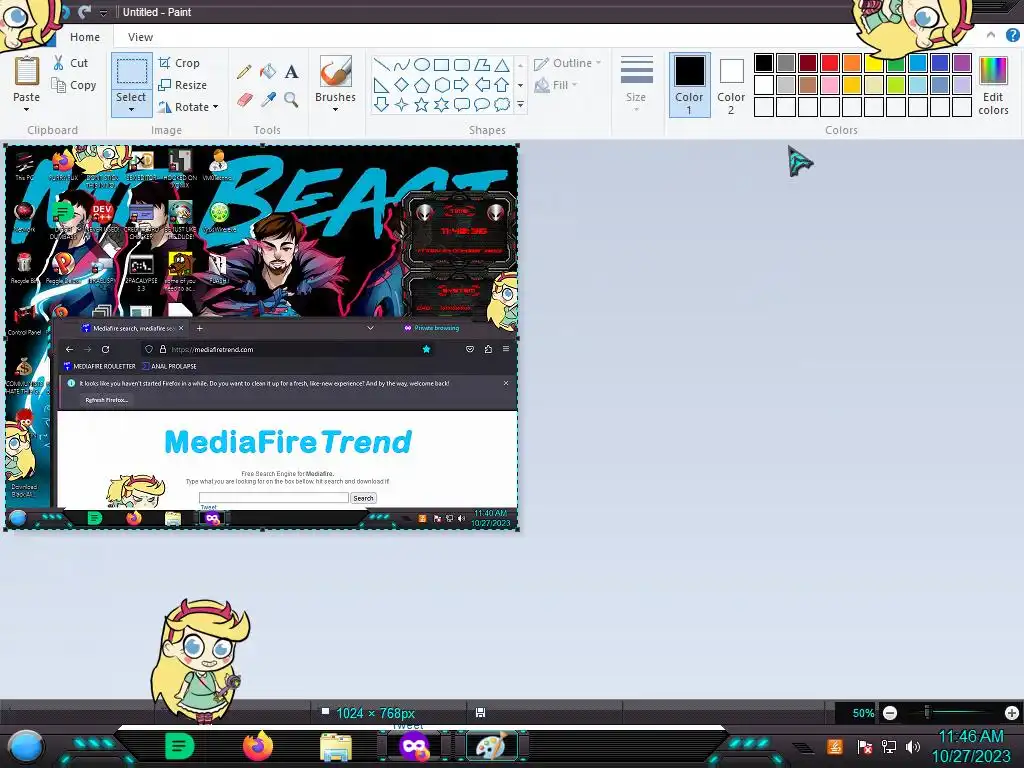Zoom in with the plus button
1024x768 pixels.
click(x=1012, y=713)
